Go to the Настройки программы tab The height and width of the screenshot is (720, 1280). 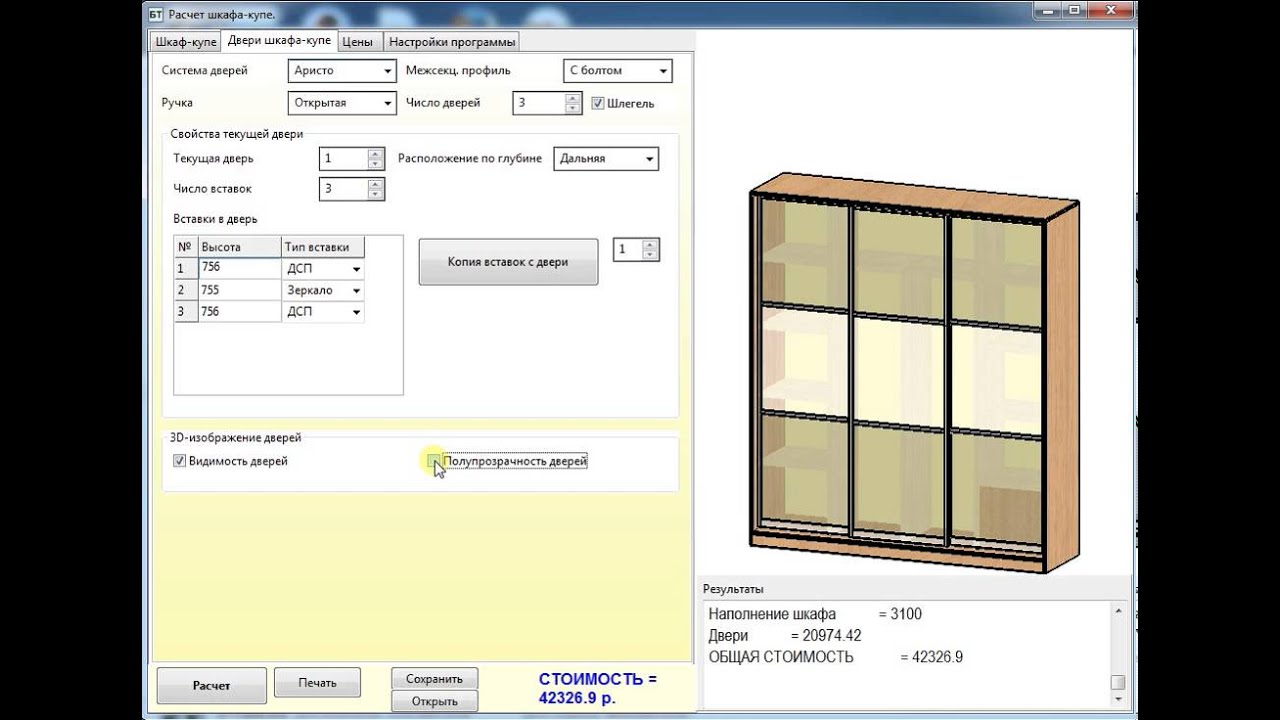pyautogui.click(x=451, y=42)
